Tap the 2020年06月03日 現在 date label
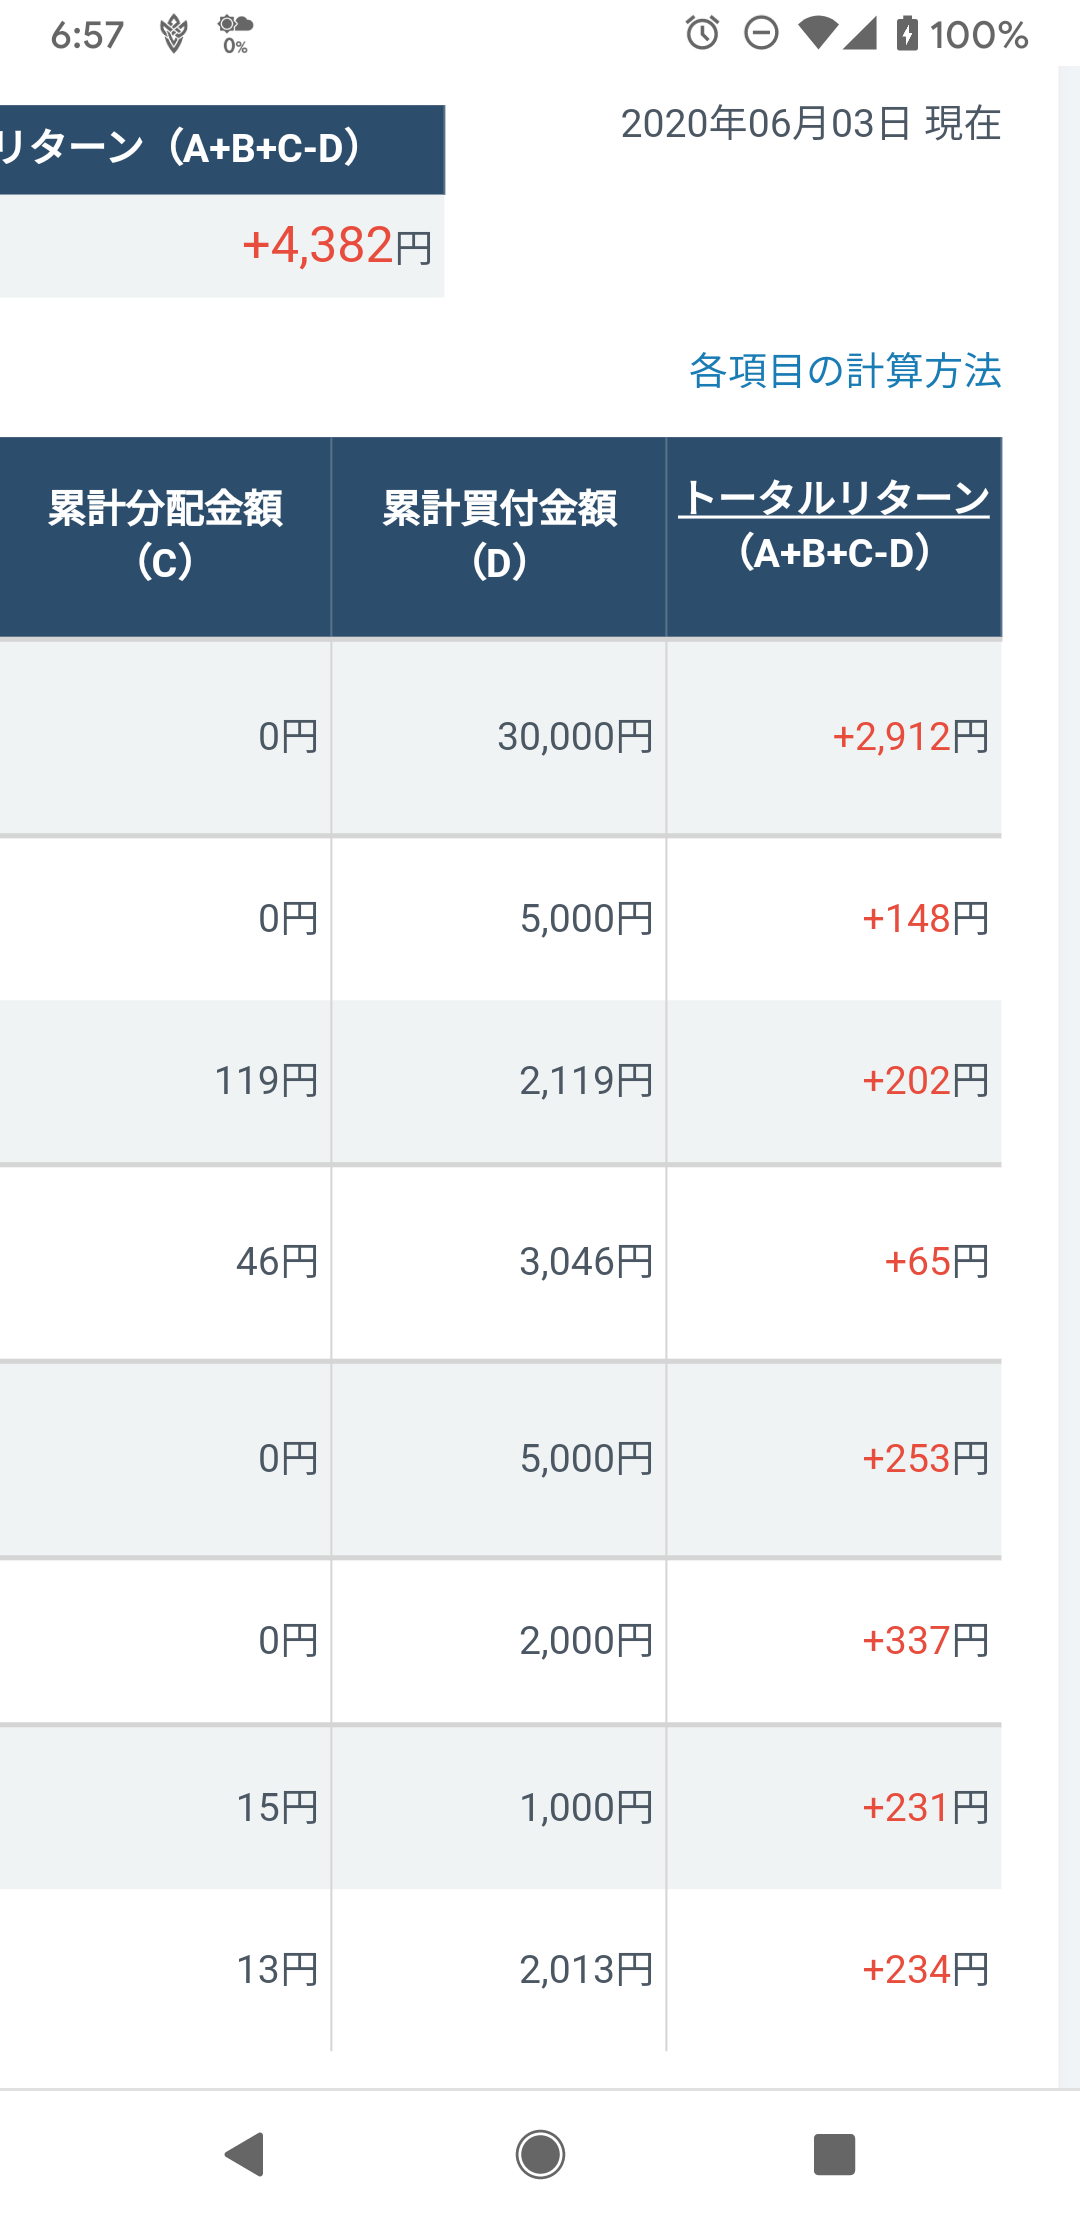Screen dimensions: 1080x2220 811,124
